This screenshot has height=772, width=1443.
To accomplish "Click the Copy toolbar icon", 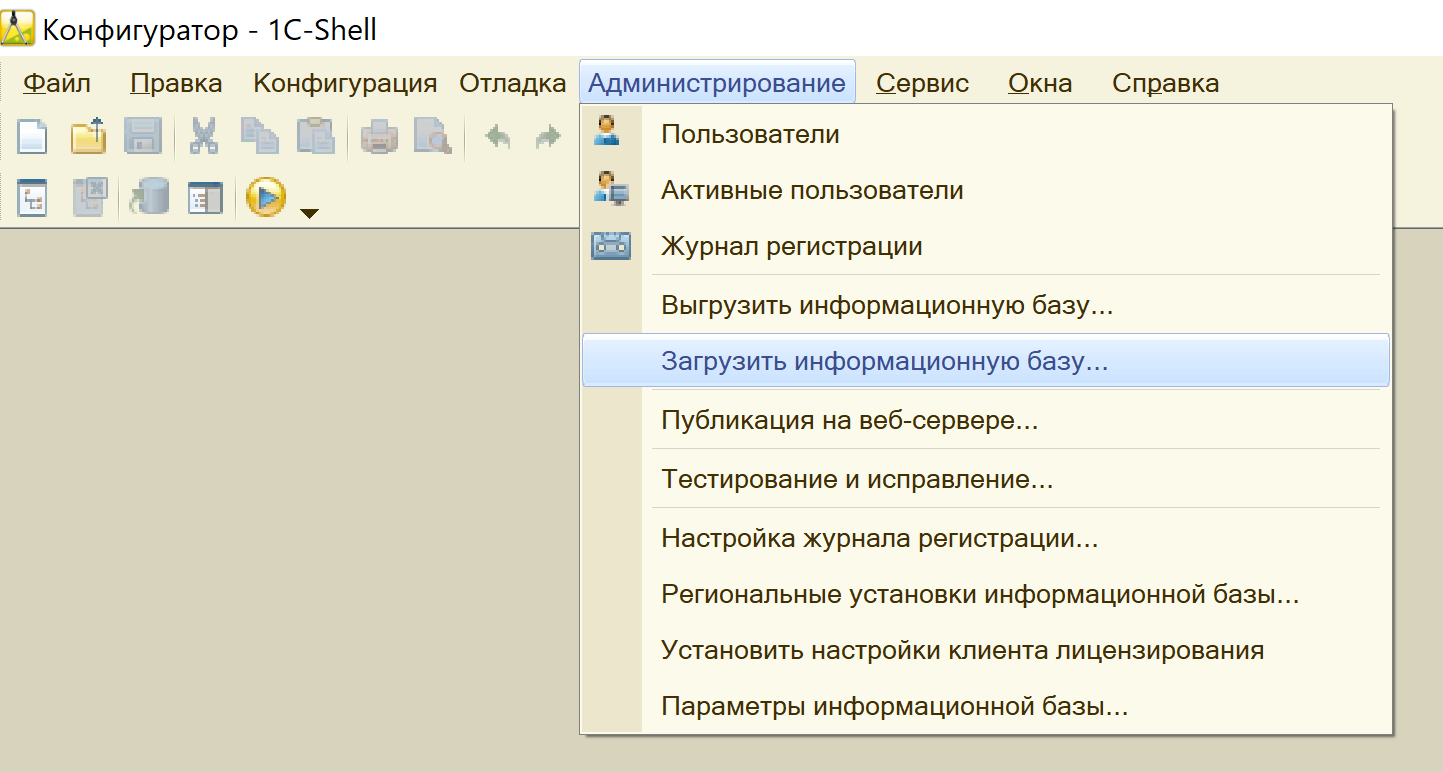I will pos(260,136).
